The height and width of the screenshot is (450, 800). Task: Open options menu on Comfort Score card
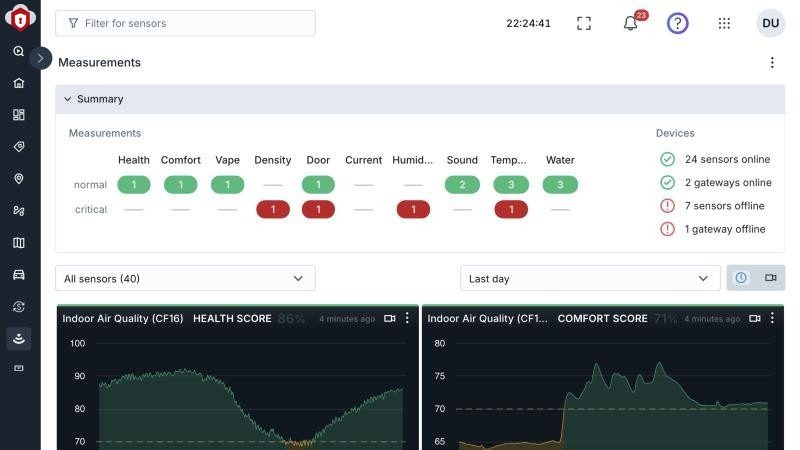[772, 318]
